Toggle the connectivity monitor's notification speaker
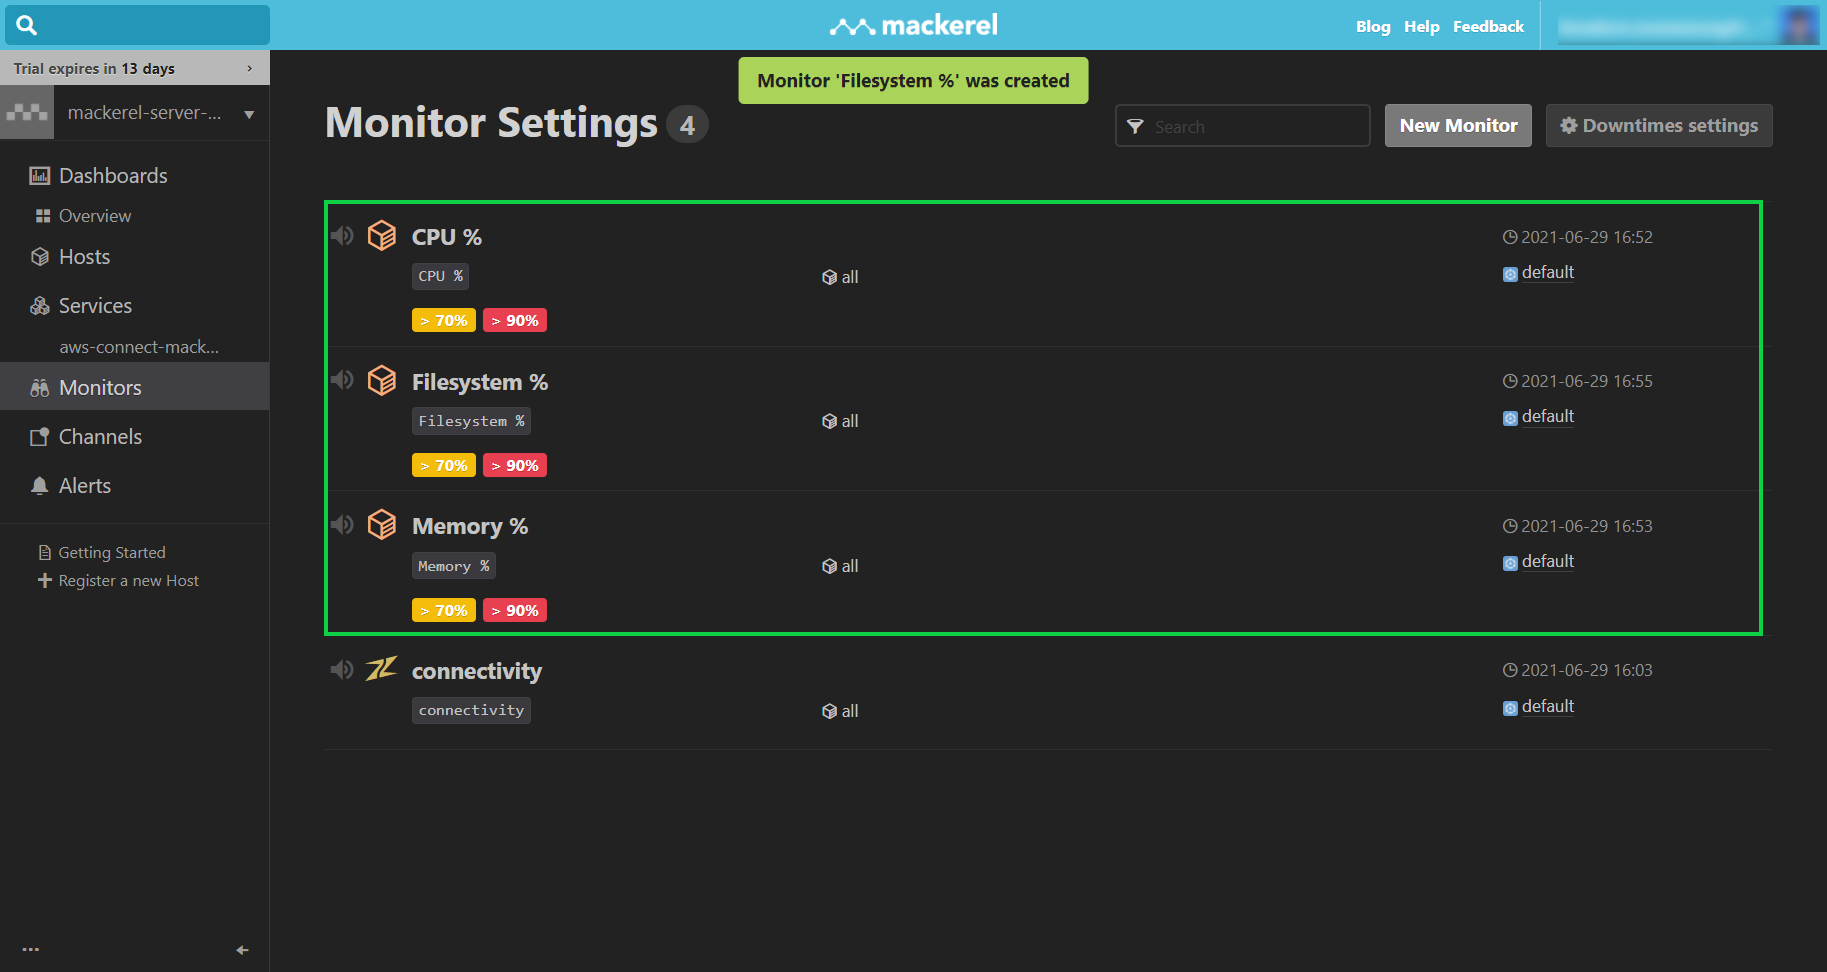 (342, 669)
